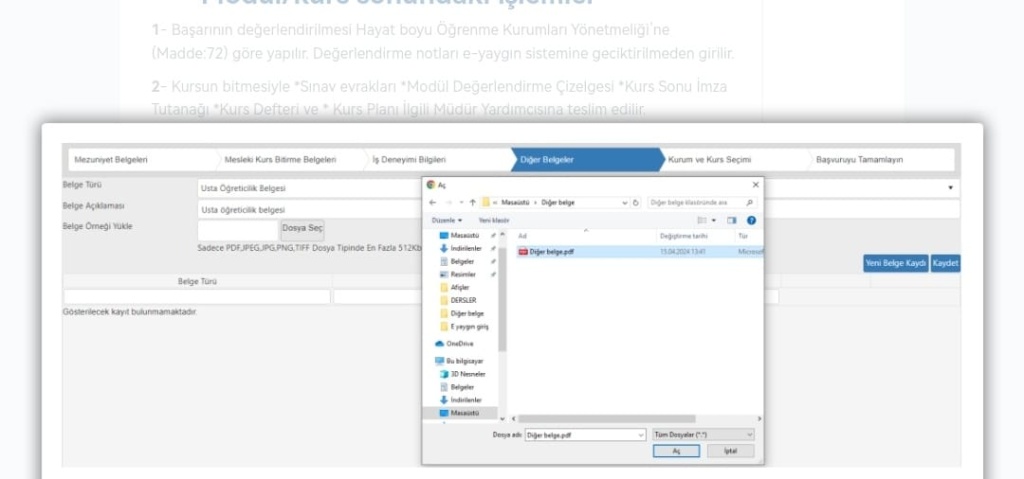The height and width of the screenshot is (479, 1024).
Task: Open 3D Nesneler folder
Action: pyautogui.click(x=467, y=373)
